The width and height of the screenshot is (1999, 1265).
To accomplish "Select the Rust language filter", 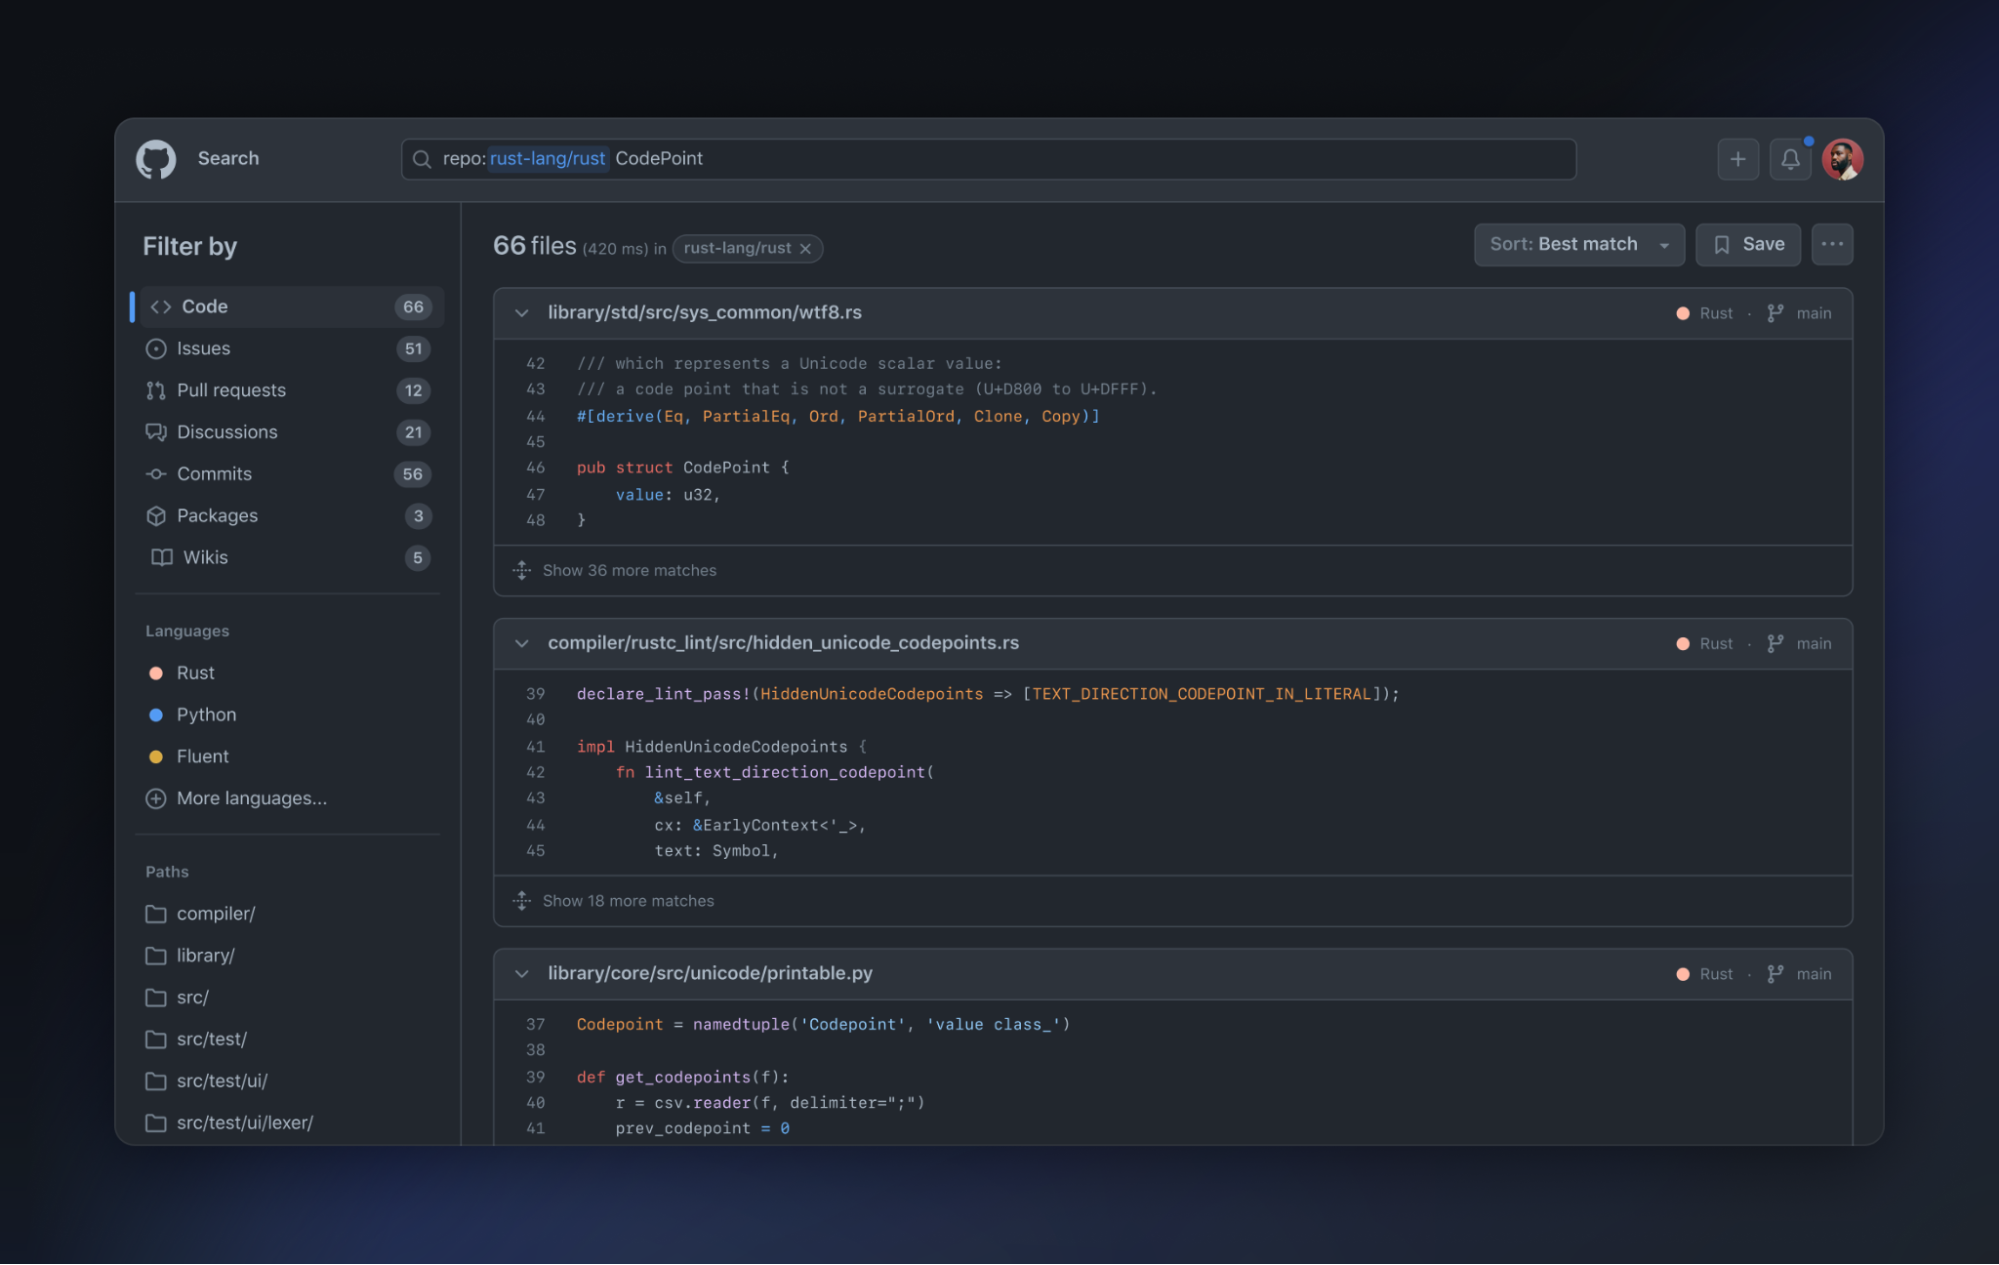I will (195, 673).
